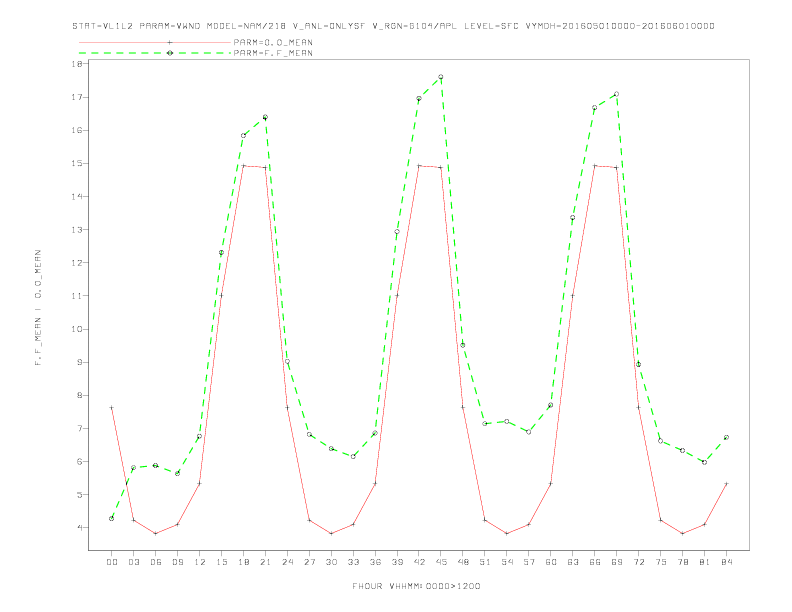
Task: Click x-axis forecast hour label 09
Action: point(177,562)
